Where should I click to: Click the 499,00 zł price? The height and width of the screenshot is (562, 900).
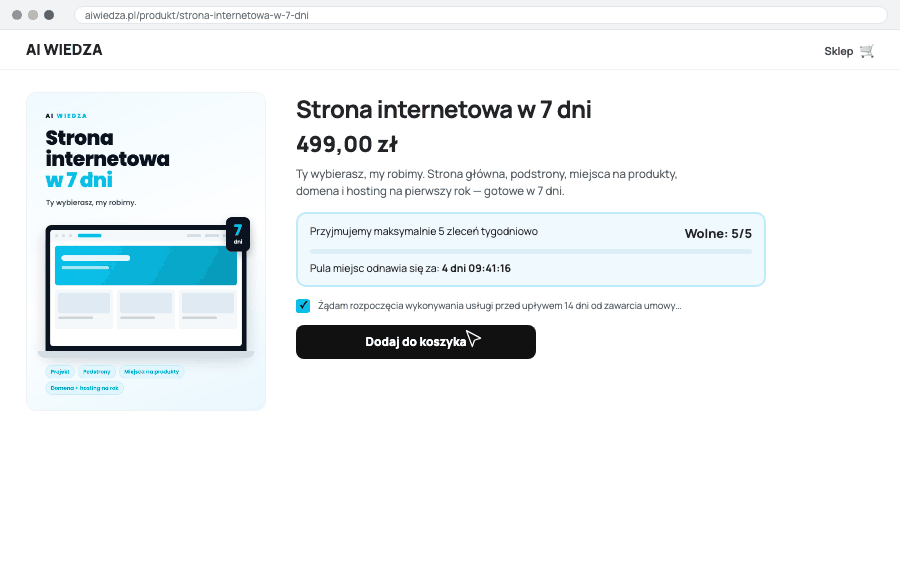[x=347, y=144]
